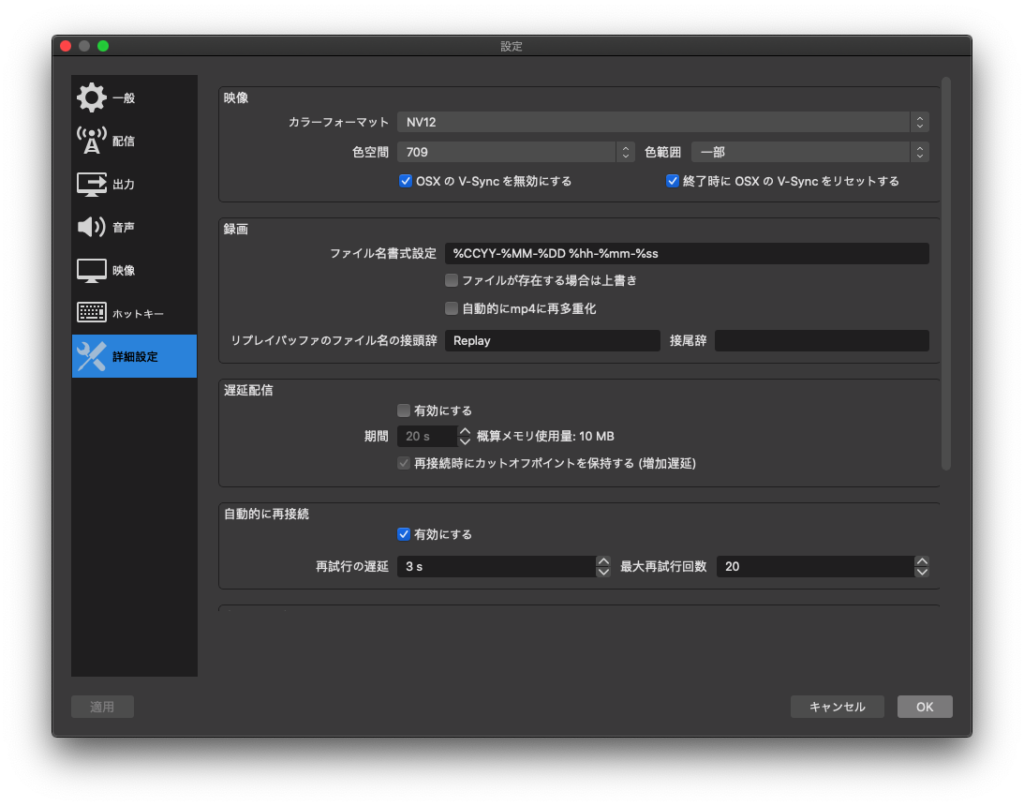Select the 出力 sidebar label
The image size is (1024, 806).
coord(123,184)
